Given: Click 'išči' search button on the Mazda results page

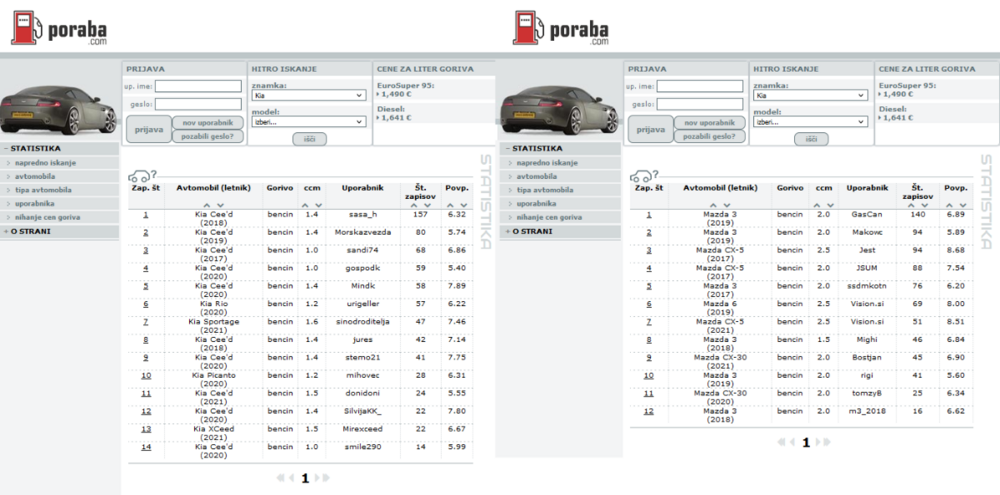Looking at the screenshot, I should [811, 139].
